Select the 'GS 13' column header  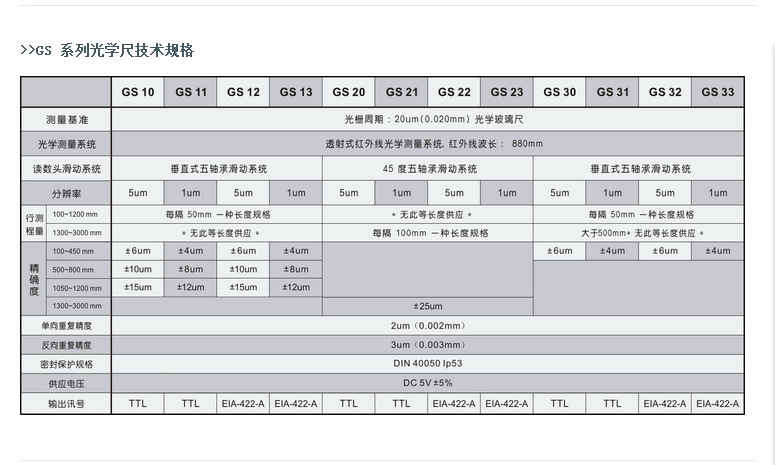click(296, 92)
